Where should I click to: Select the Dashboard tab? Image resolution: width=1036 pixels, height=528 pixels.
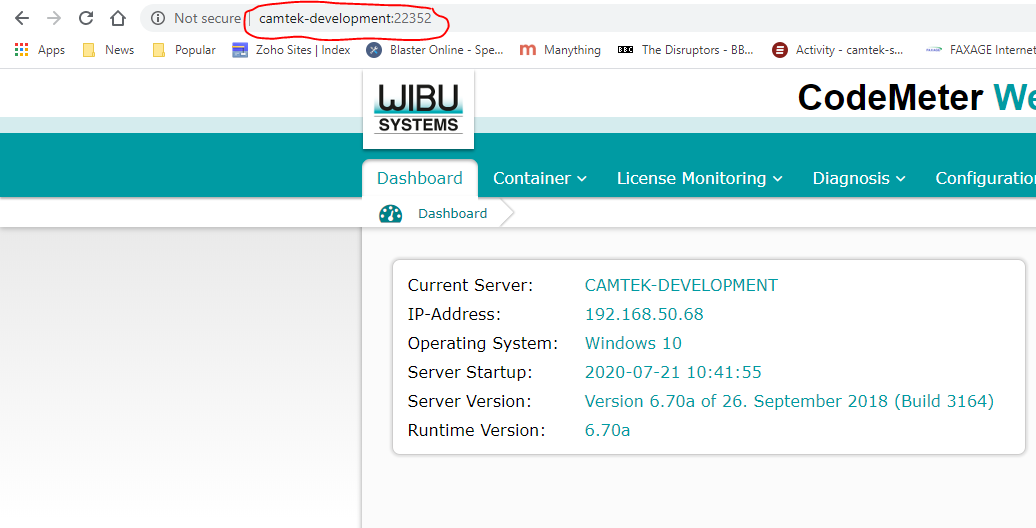click(x=420, y=178)
